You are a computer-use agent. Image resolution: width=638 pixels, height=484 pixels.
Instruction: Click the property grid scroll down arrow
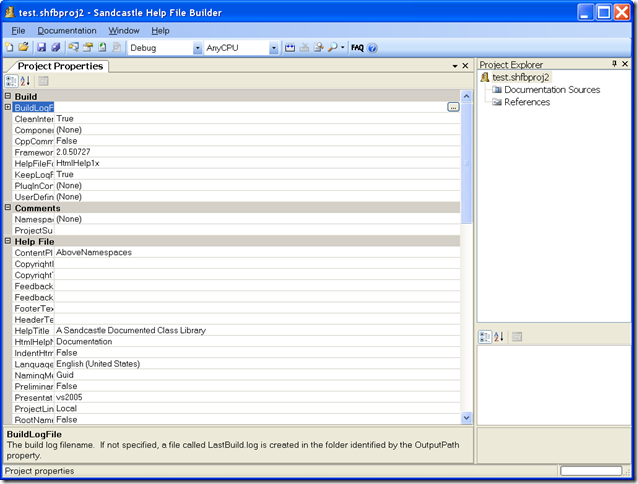coord(466,417)
